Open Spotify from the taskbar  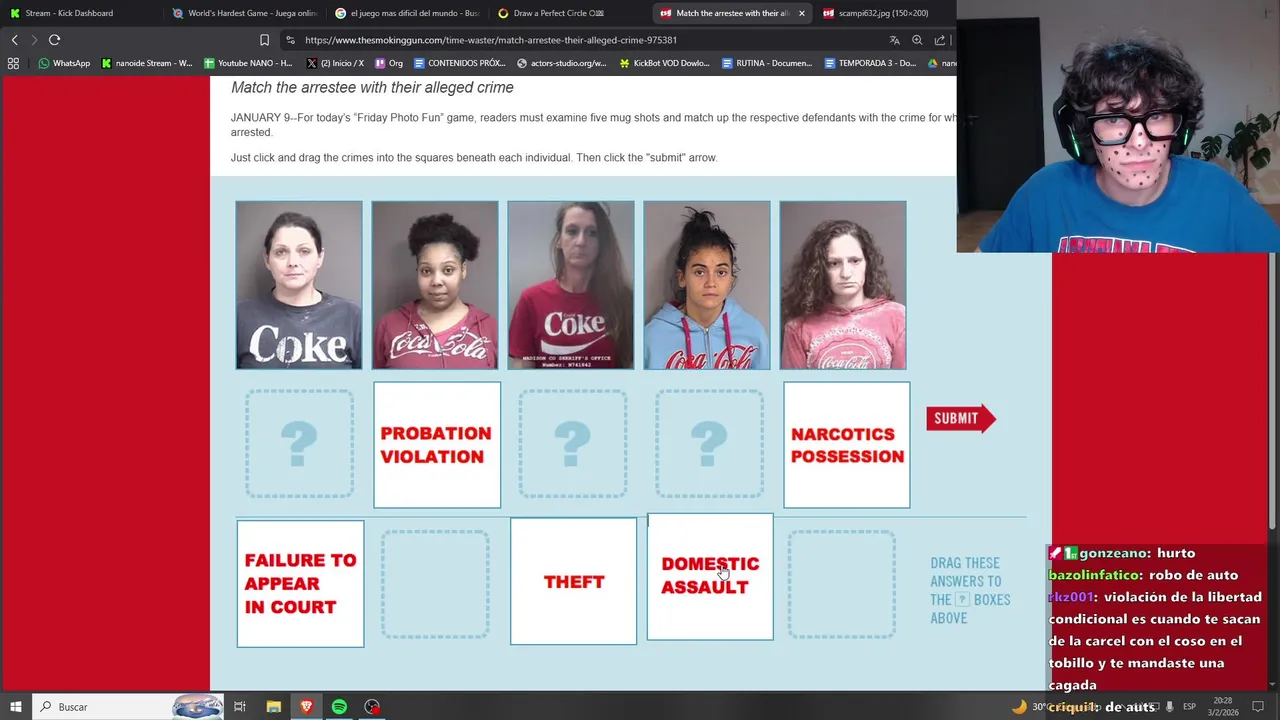(x=339, y=707)
